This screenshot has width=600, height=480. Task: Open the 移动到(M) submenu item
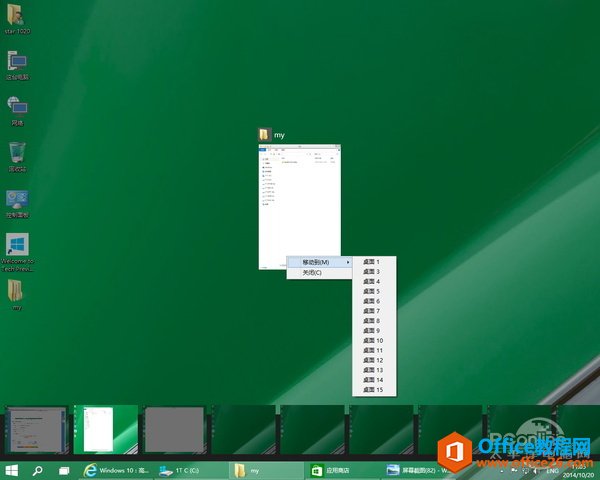(319, 262)
